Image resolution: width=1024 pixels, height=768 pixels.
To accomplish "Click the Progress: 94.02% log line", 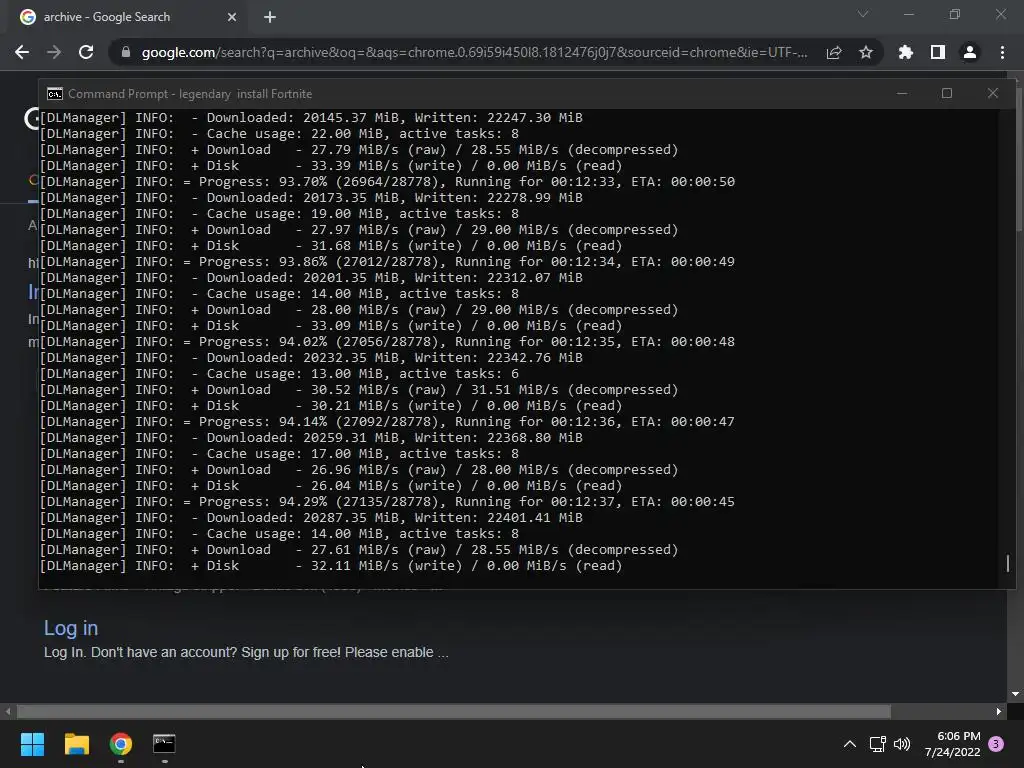I will coord(387,342).
